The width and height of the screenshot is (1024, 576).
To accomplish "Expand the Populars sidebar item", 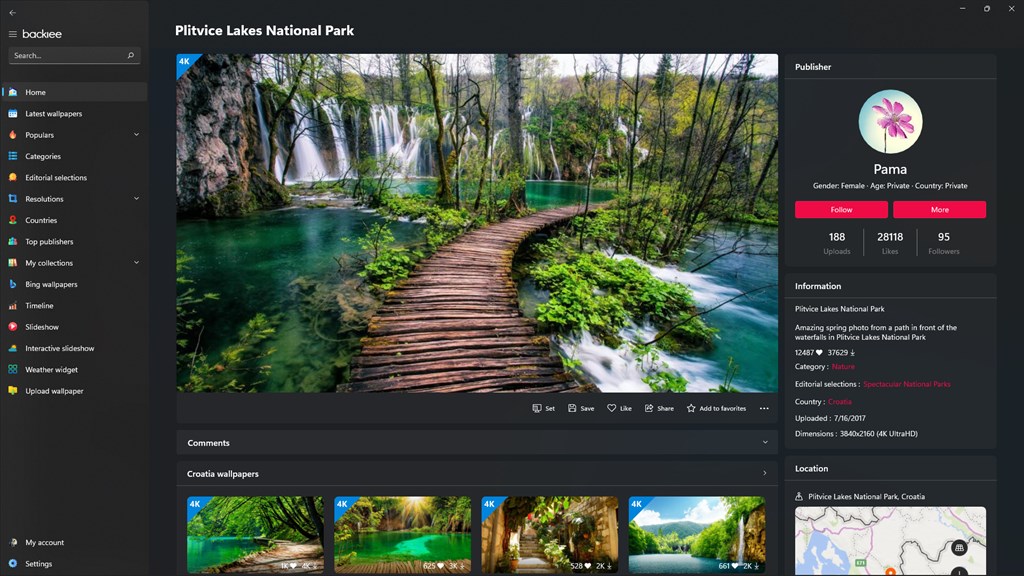I will click(x=136, y=135).
